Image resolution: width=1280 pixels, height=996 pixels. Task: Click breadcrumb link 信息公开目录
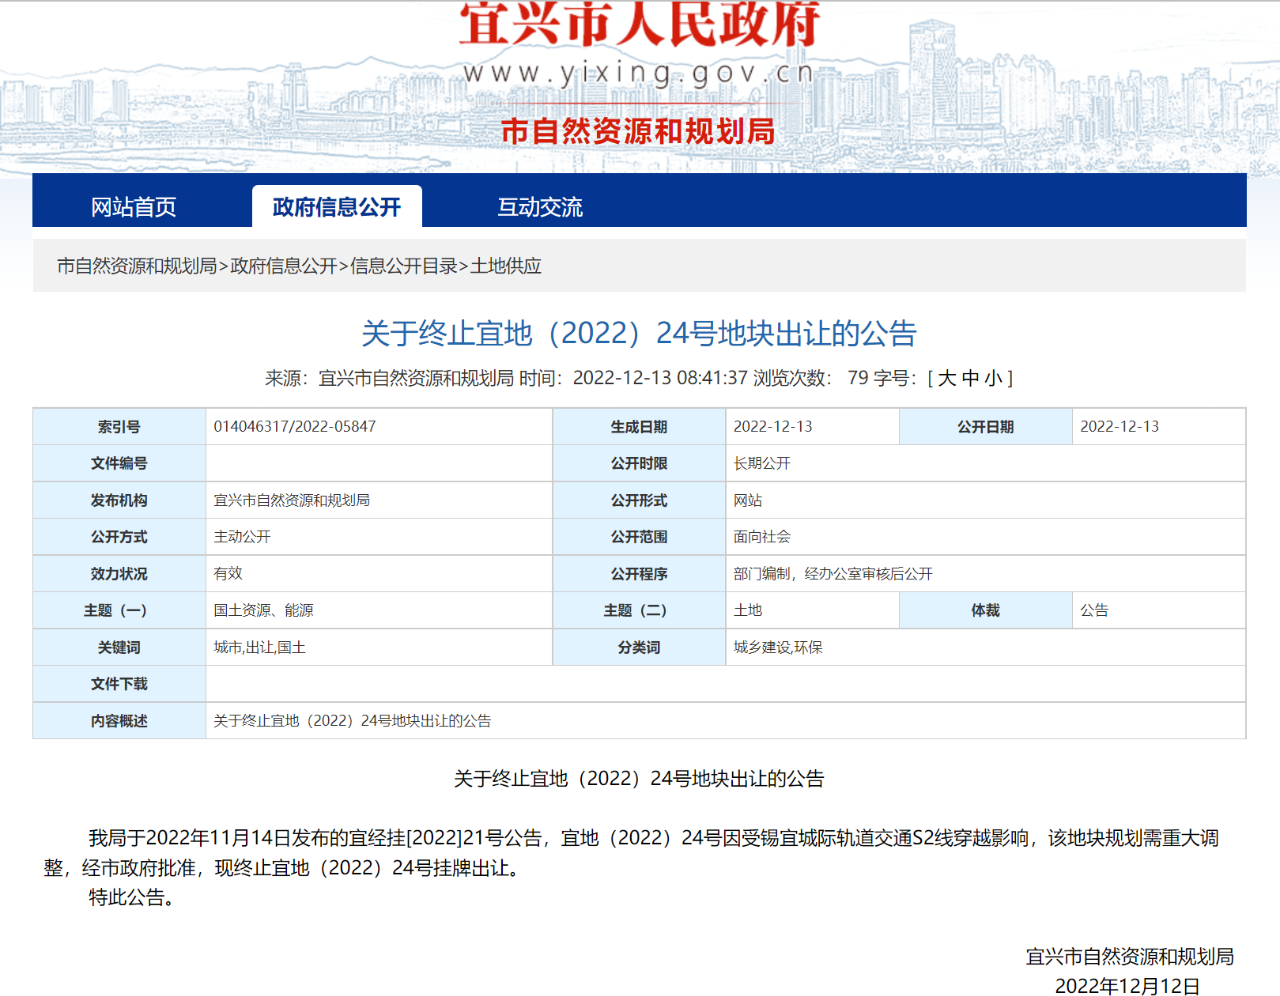404,266
